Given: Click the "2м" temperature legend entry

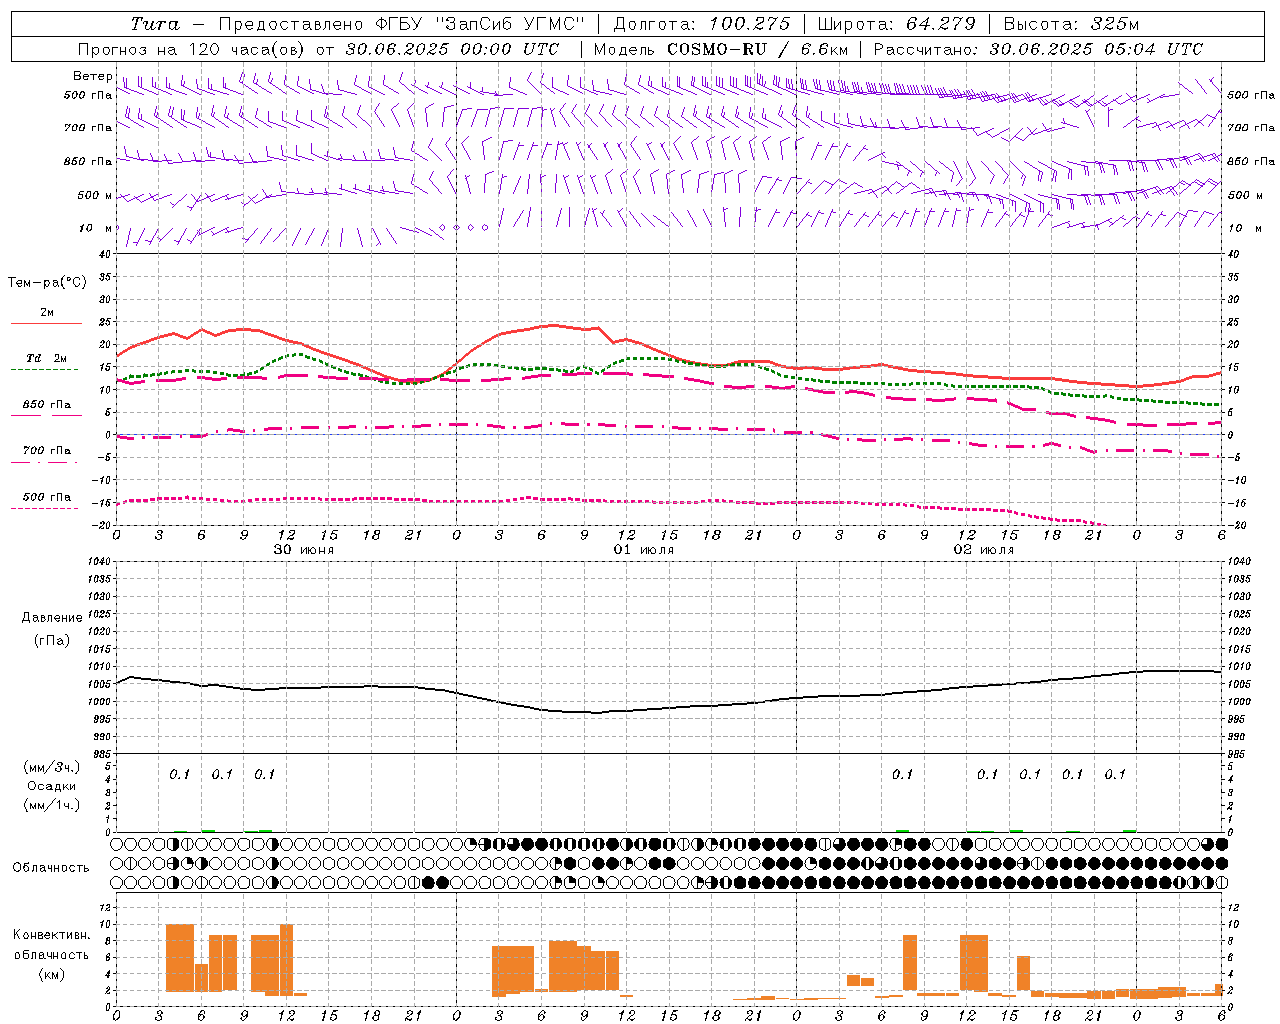Looking at the screenshot, I should [47, 312].
